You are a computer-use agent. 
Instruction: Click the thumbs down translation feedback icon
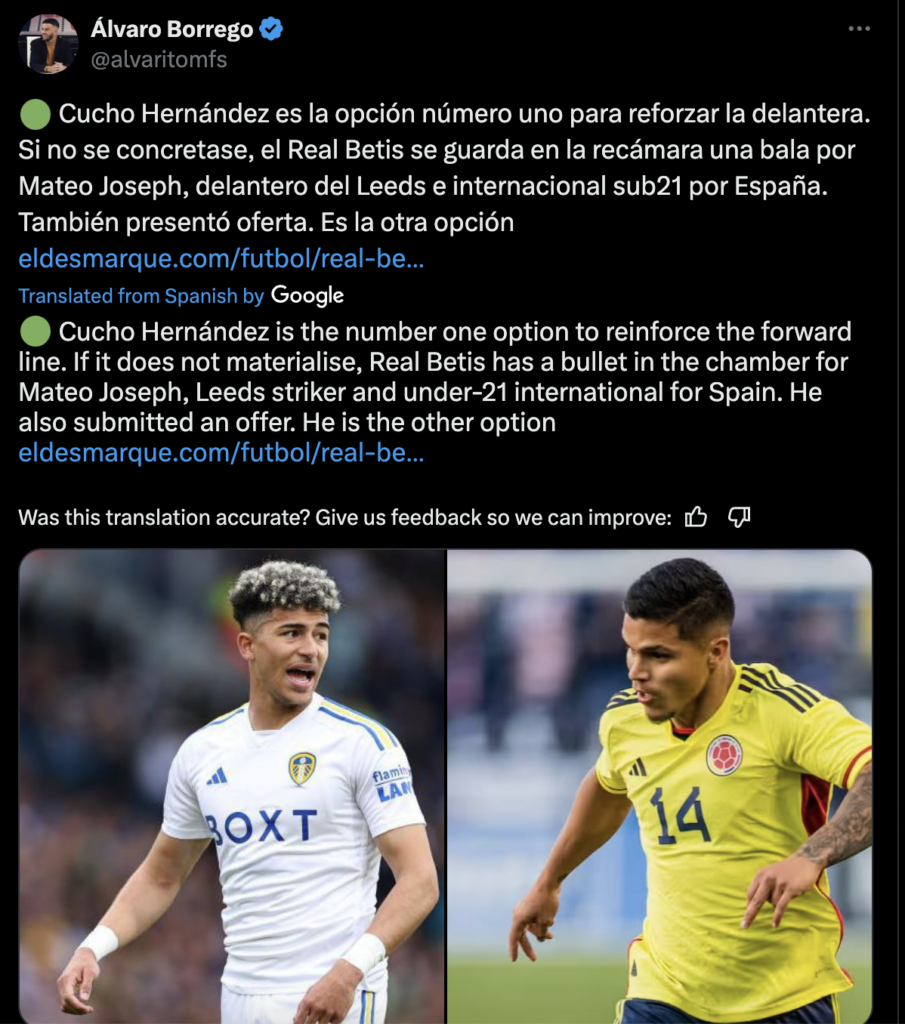point(739,517)
